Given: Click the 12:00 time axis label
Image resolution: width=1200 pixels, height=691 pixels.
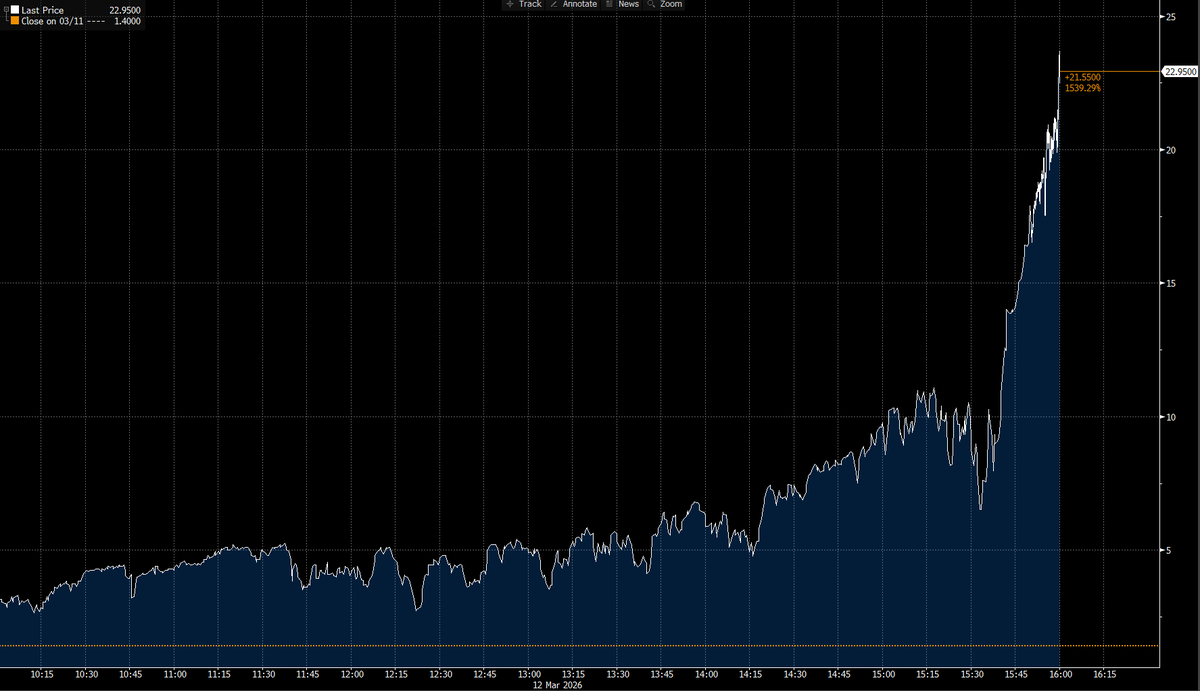Looking at the screenshot, I should pos(352,674).
